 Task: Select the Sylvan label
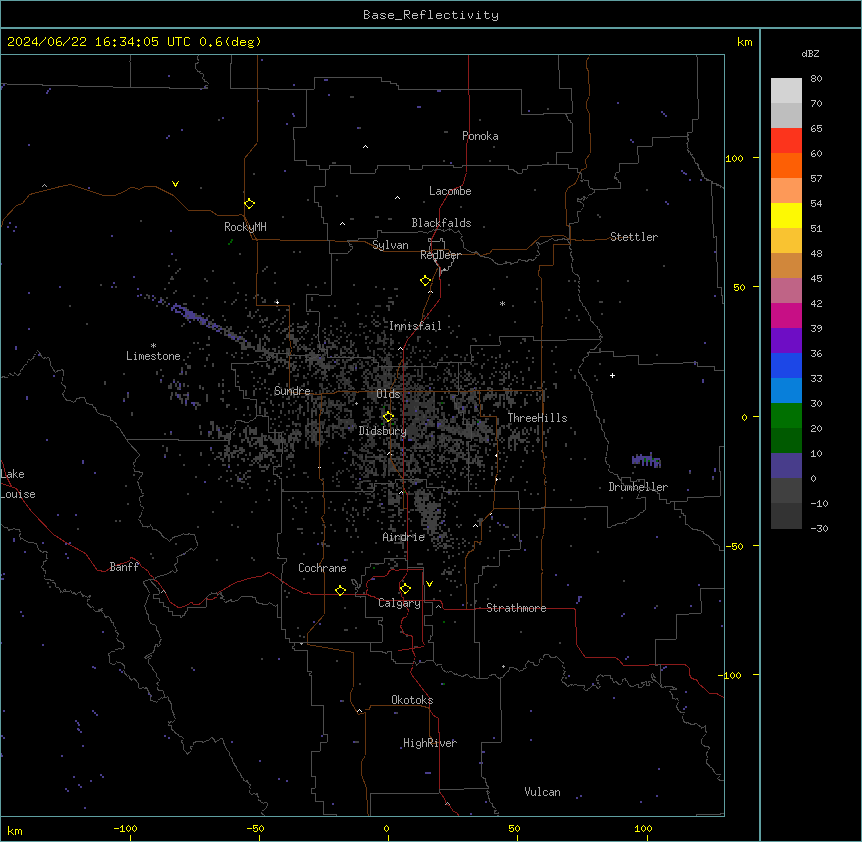click(390, 245)
